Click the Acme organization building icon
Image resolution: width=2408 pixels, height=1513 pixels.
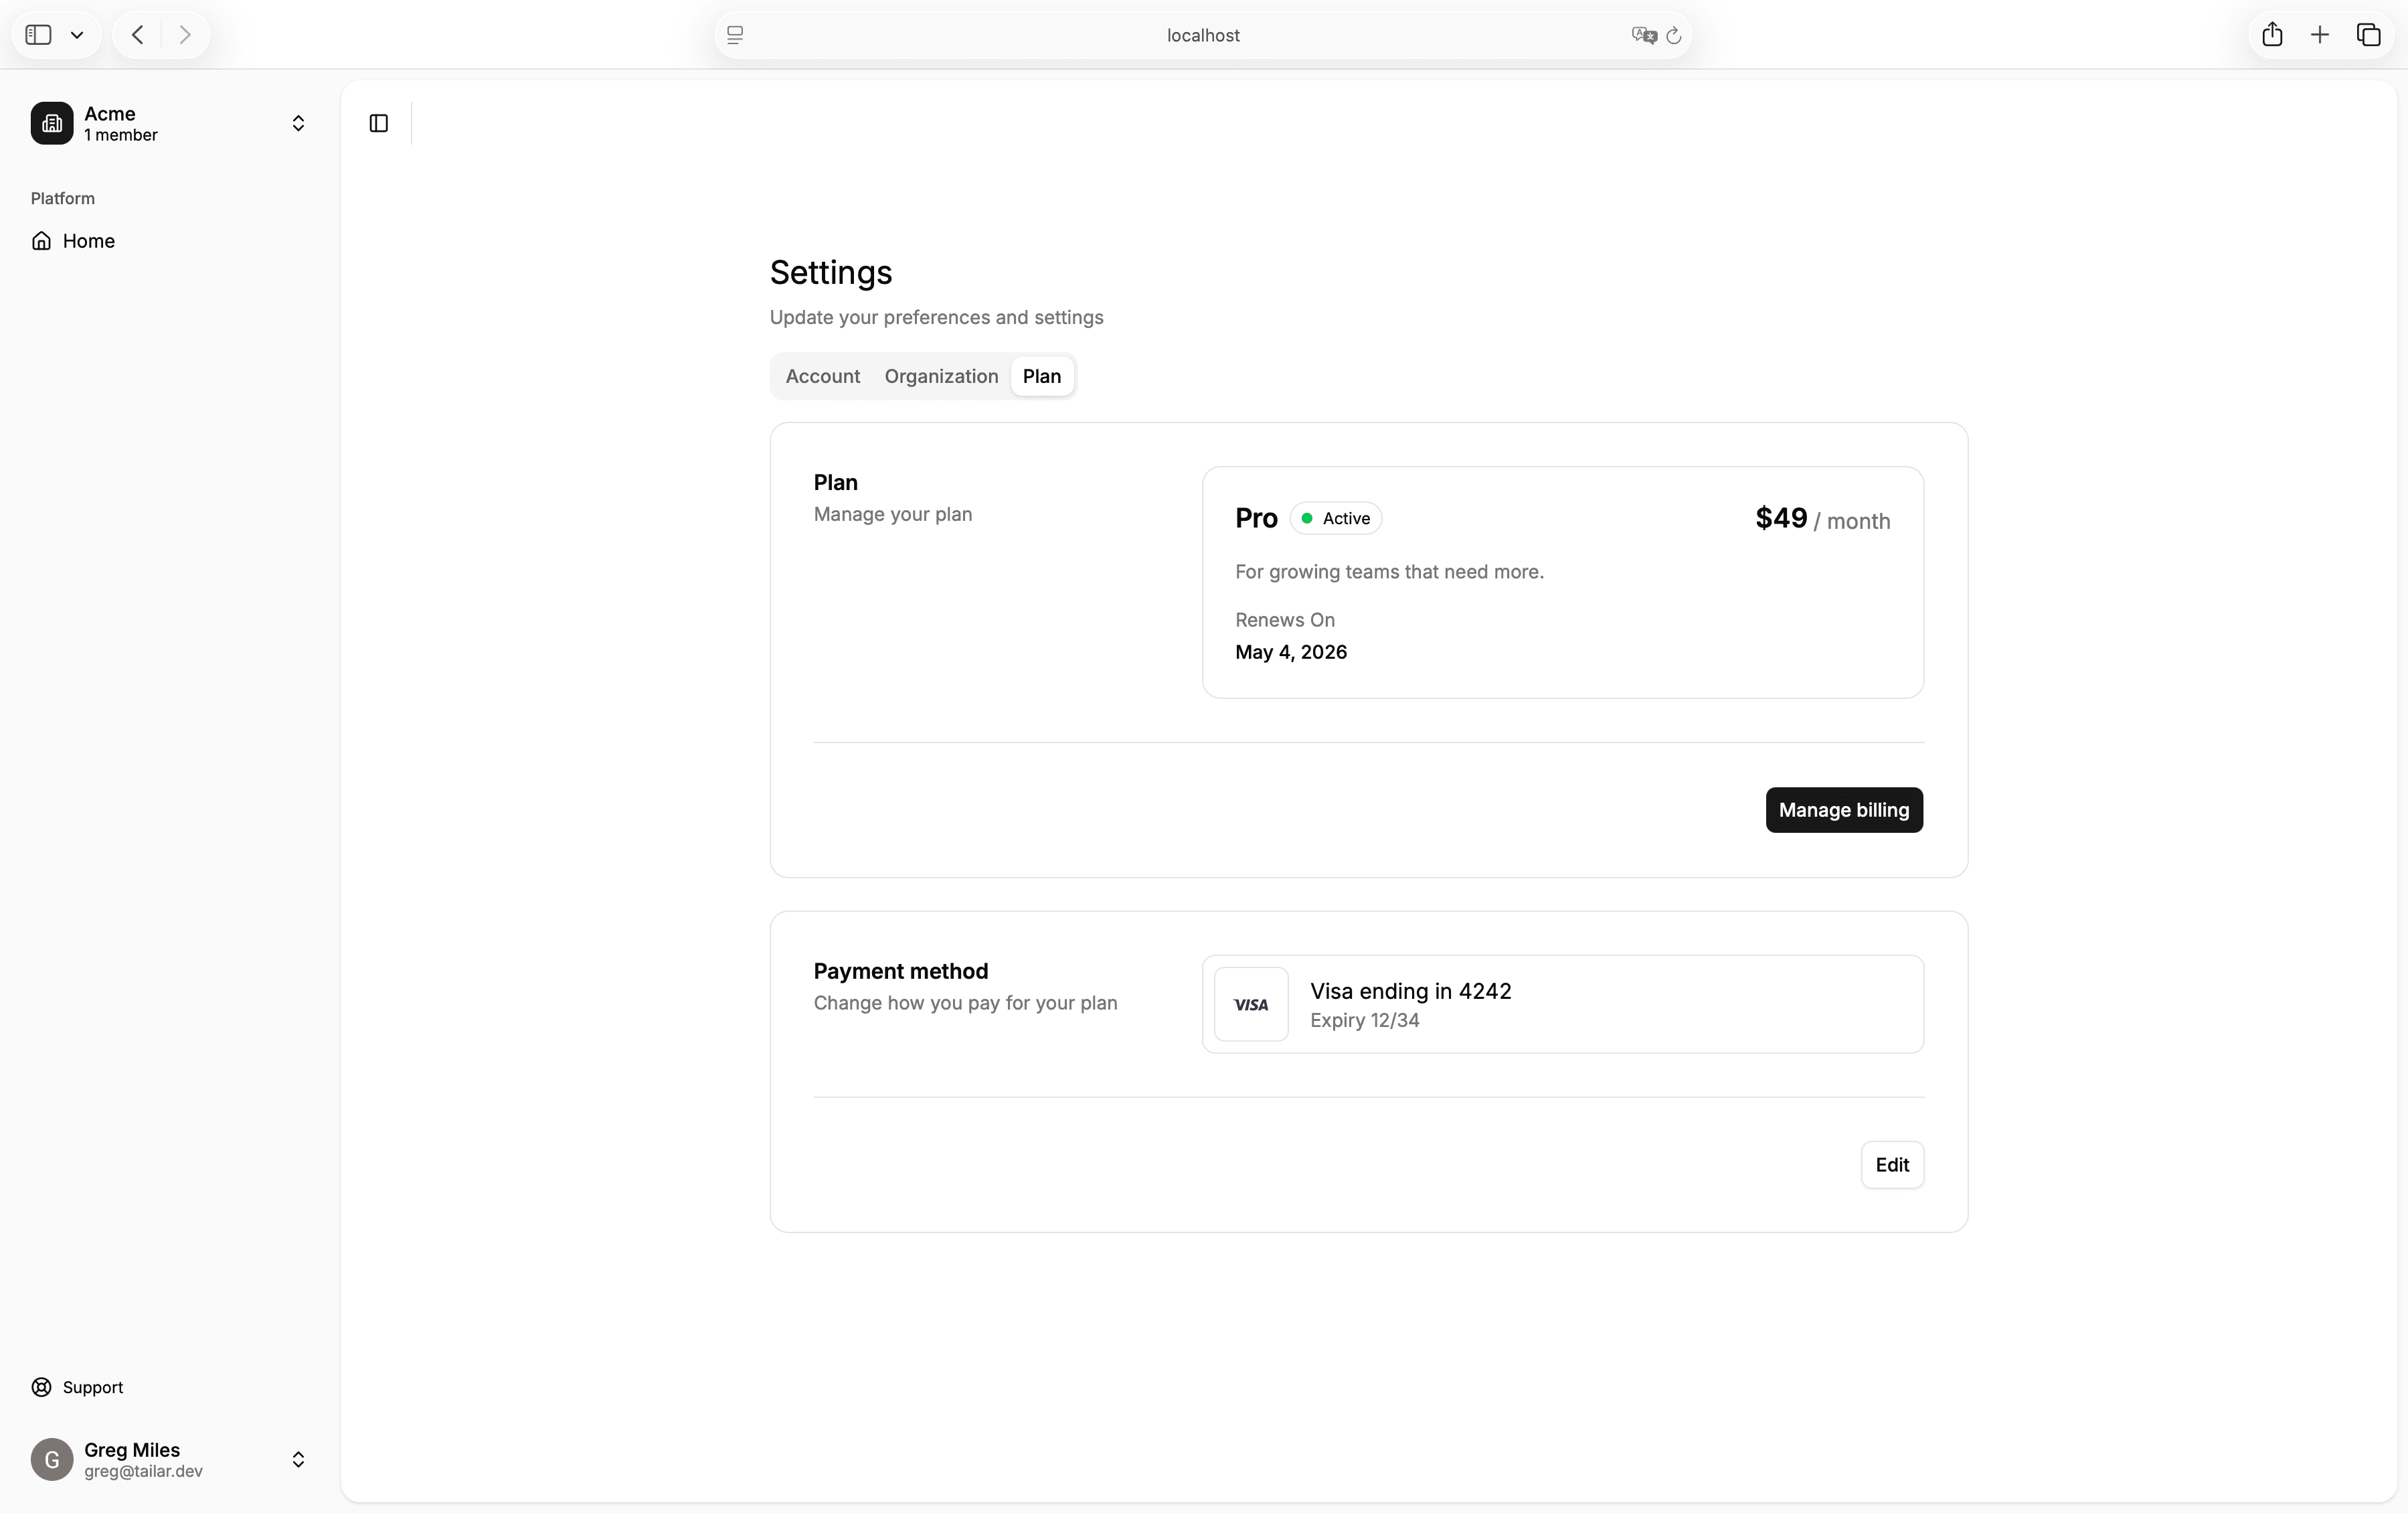(52, 123)
